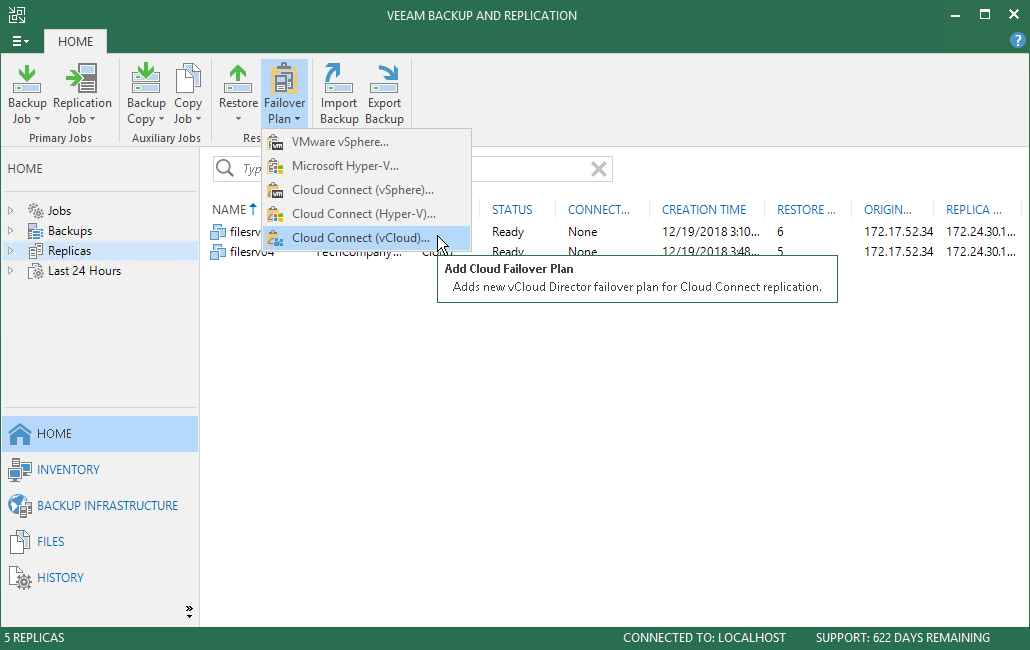Viewport: 1030px width, 650px height.
Task: Select the HOME view label
Action: (x=55, y=433)
